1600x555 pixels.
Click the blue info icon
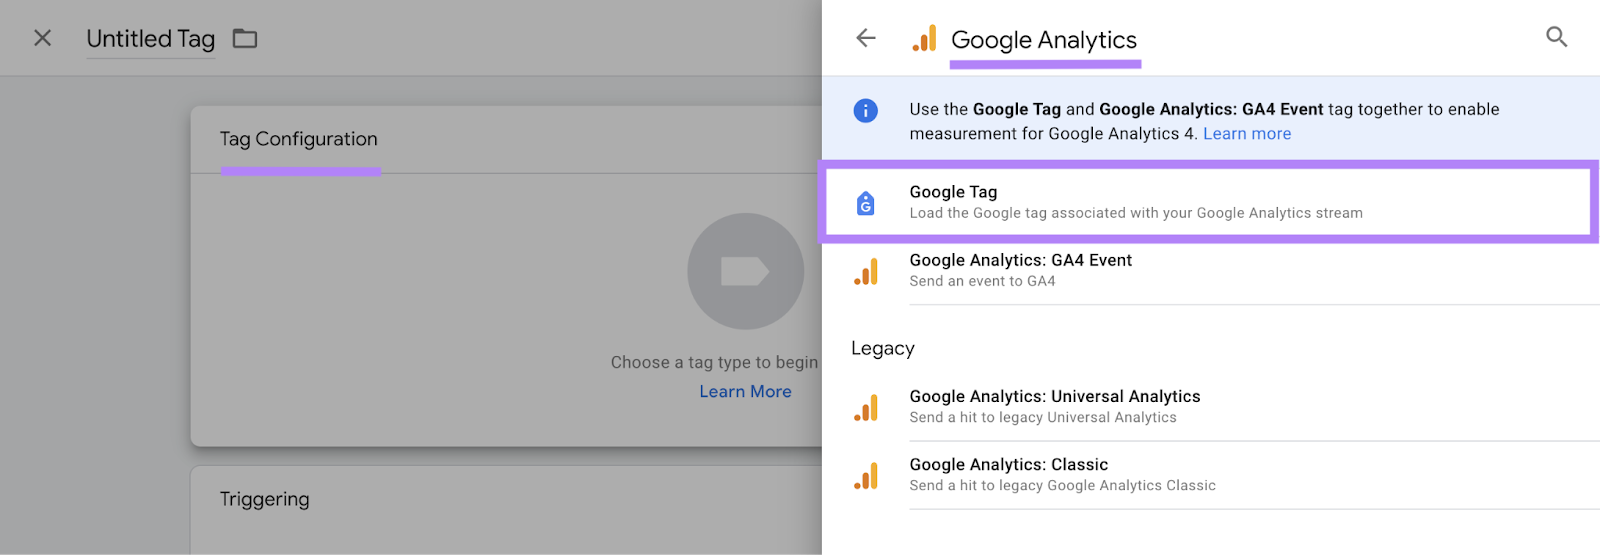(866, 110)
